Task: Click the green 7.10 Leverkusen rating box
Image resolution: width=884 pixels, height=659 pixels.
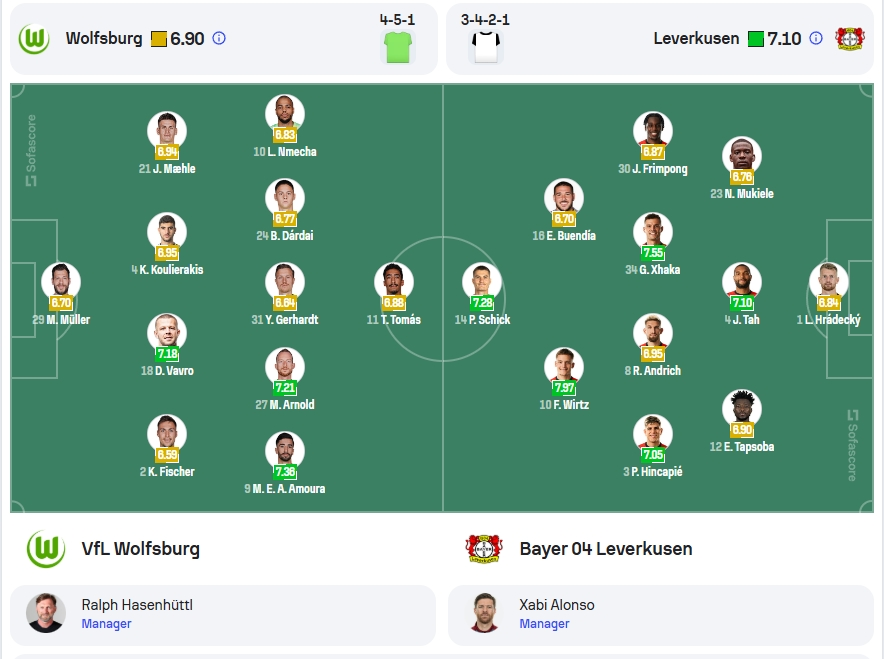Action: tap(755, 39)
